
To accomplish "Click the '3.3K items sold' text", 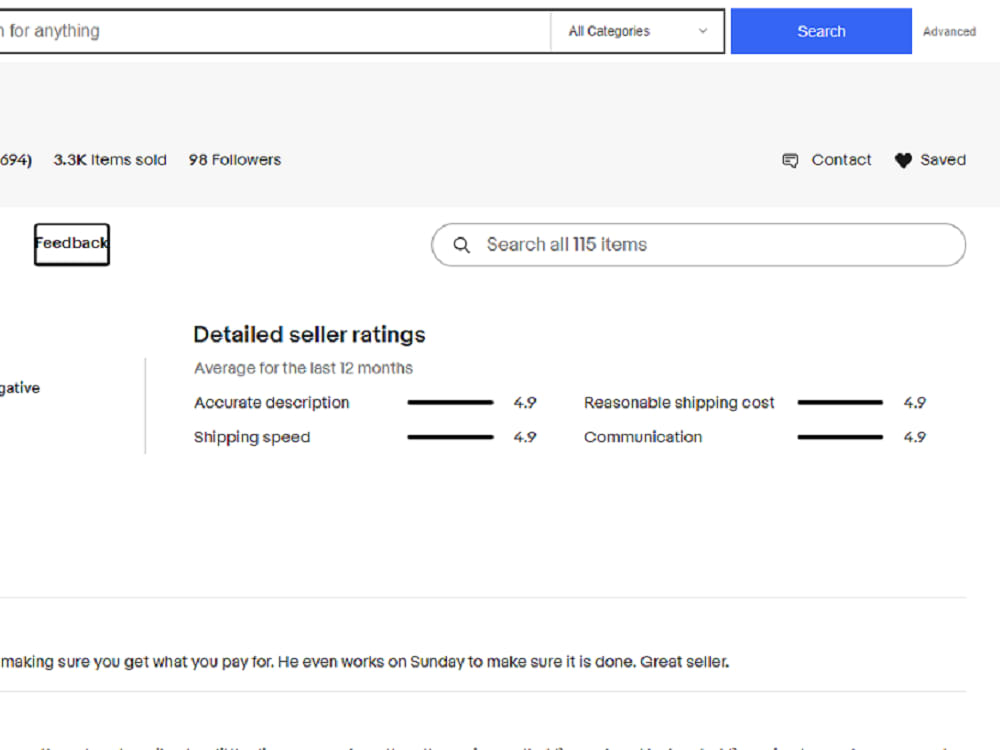I will point(110,160).
